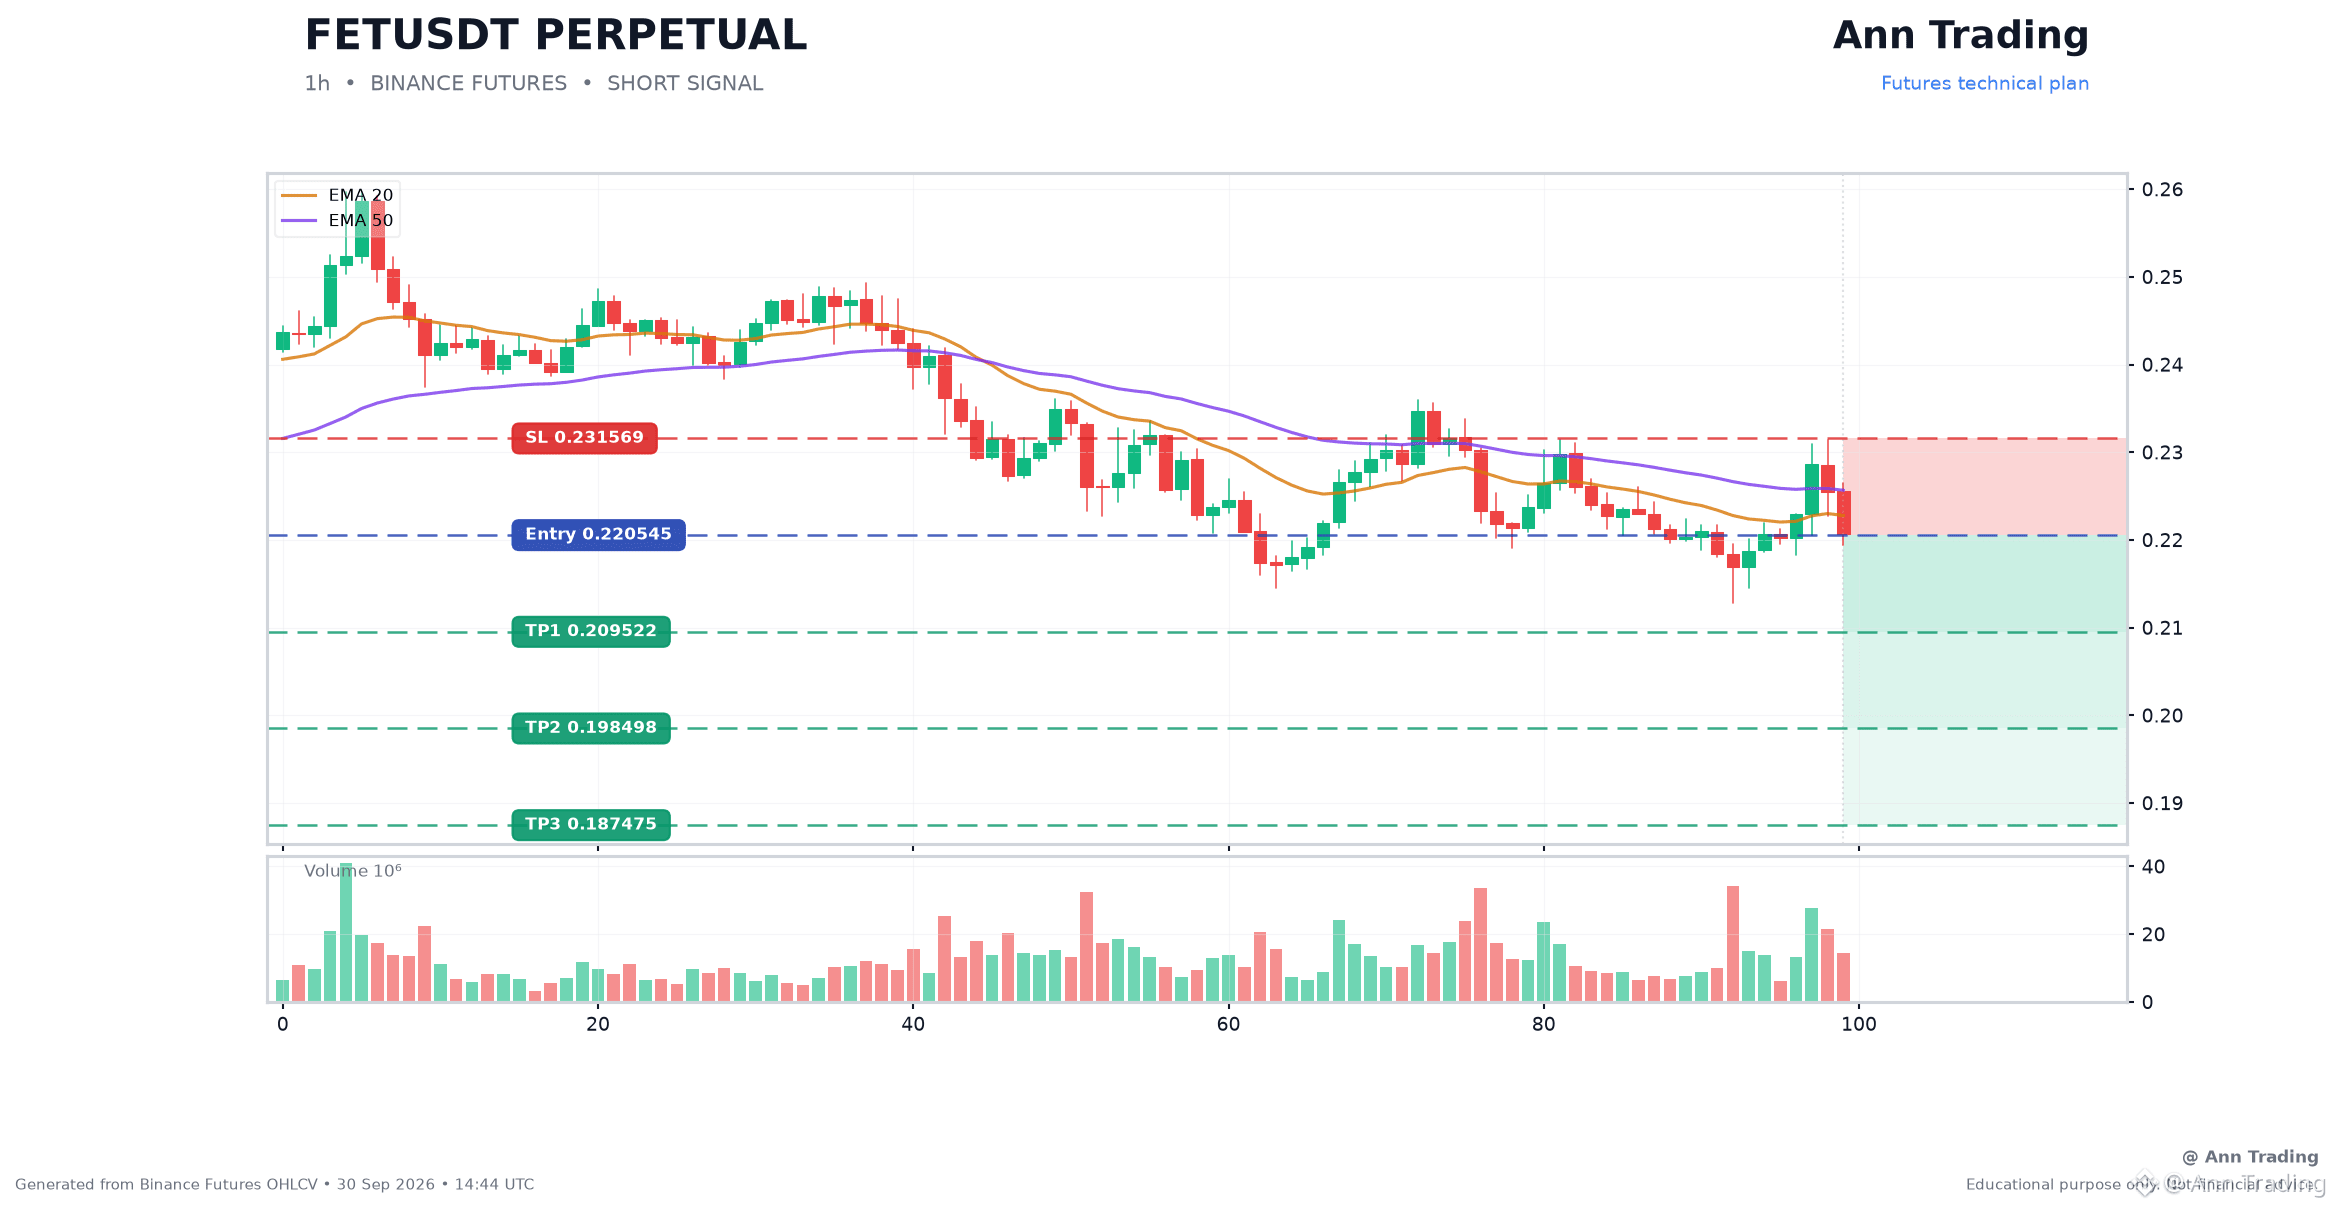The image size is (2334, 1208).
Task: Open the Futures technical plan link
Action: [1984, 84]
